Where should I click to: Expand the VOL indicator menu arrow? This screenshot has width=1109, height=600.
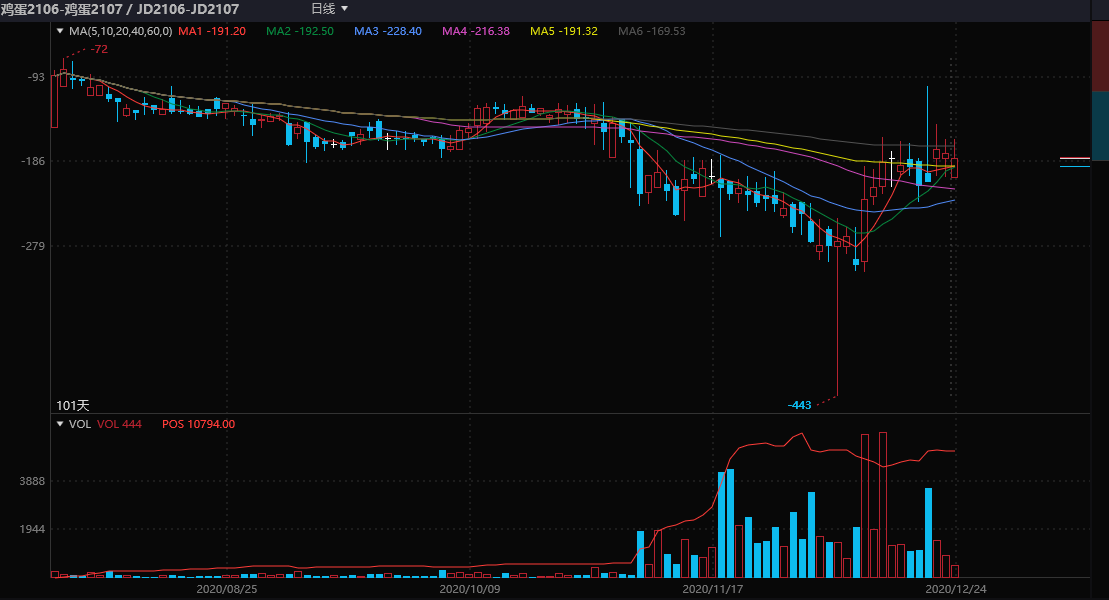(x=60, y=424)
